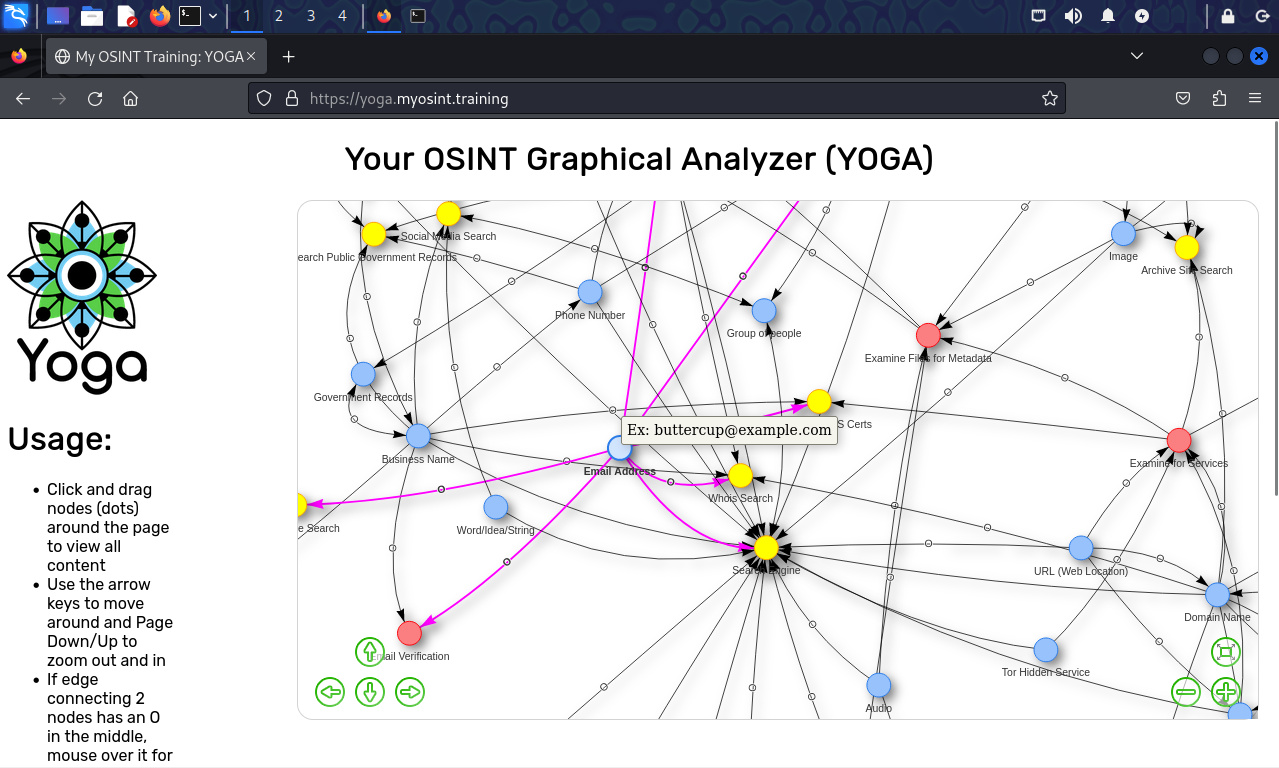Select the Search Engine yellow node

pyautogui.click(x=766, y=547)
